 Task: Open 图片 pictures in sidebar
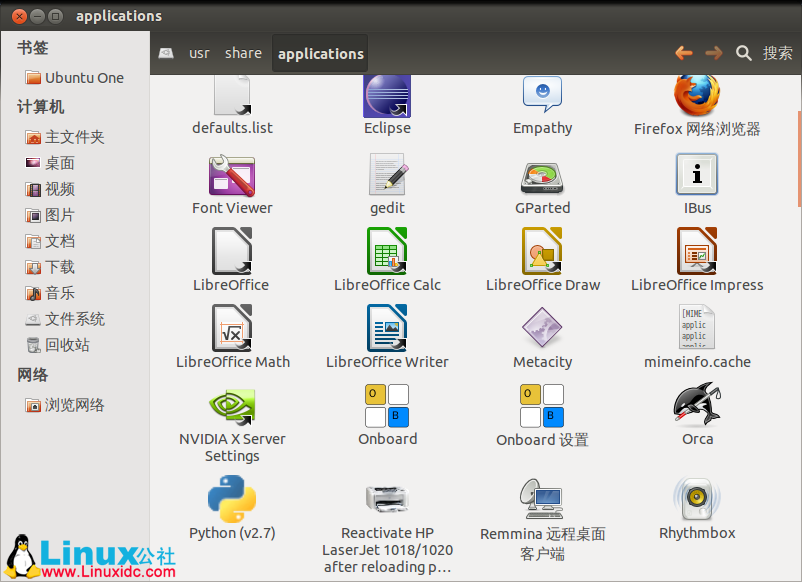(x=50, y=215)
